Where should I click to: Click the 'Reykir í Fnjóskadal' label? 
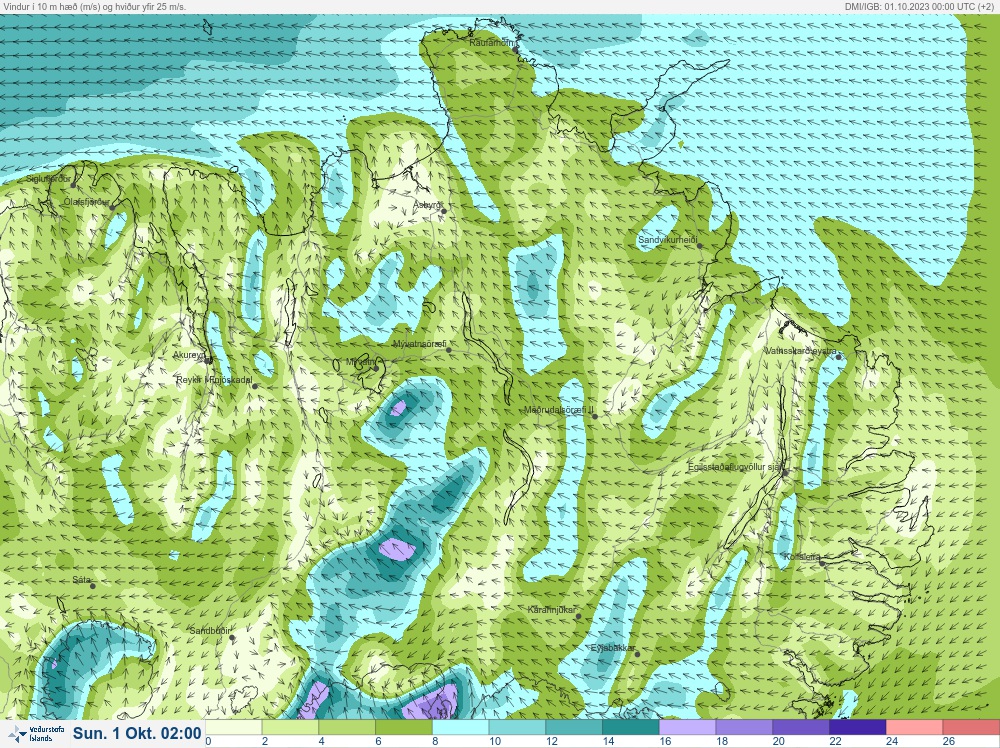pos(215,380)
